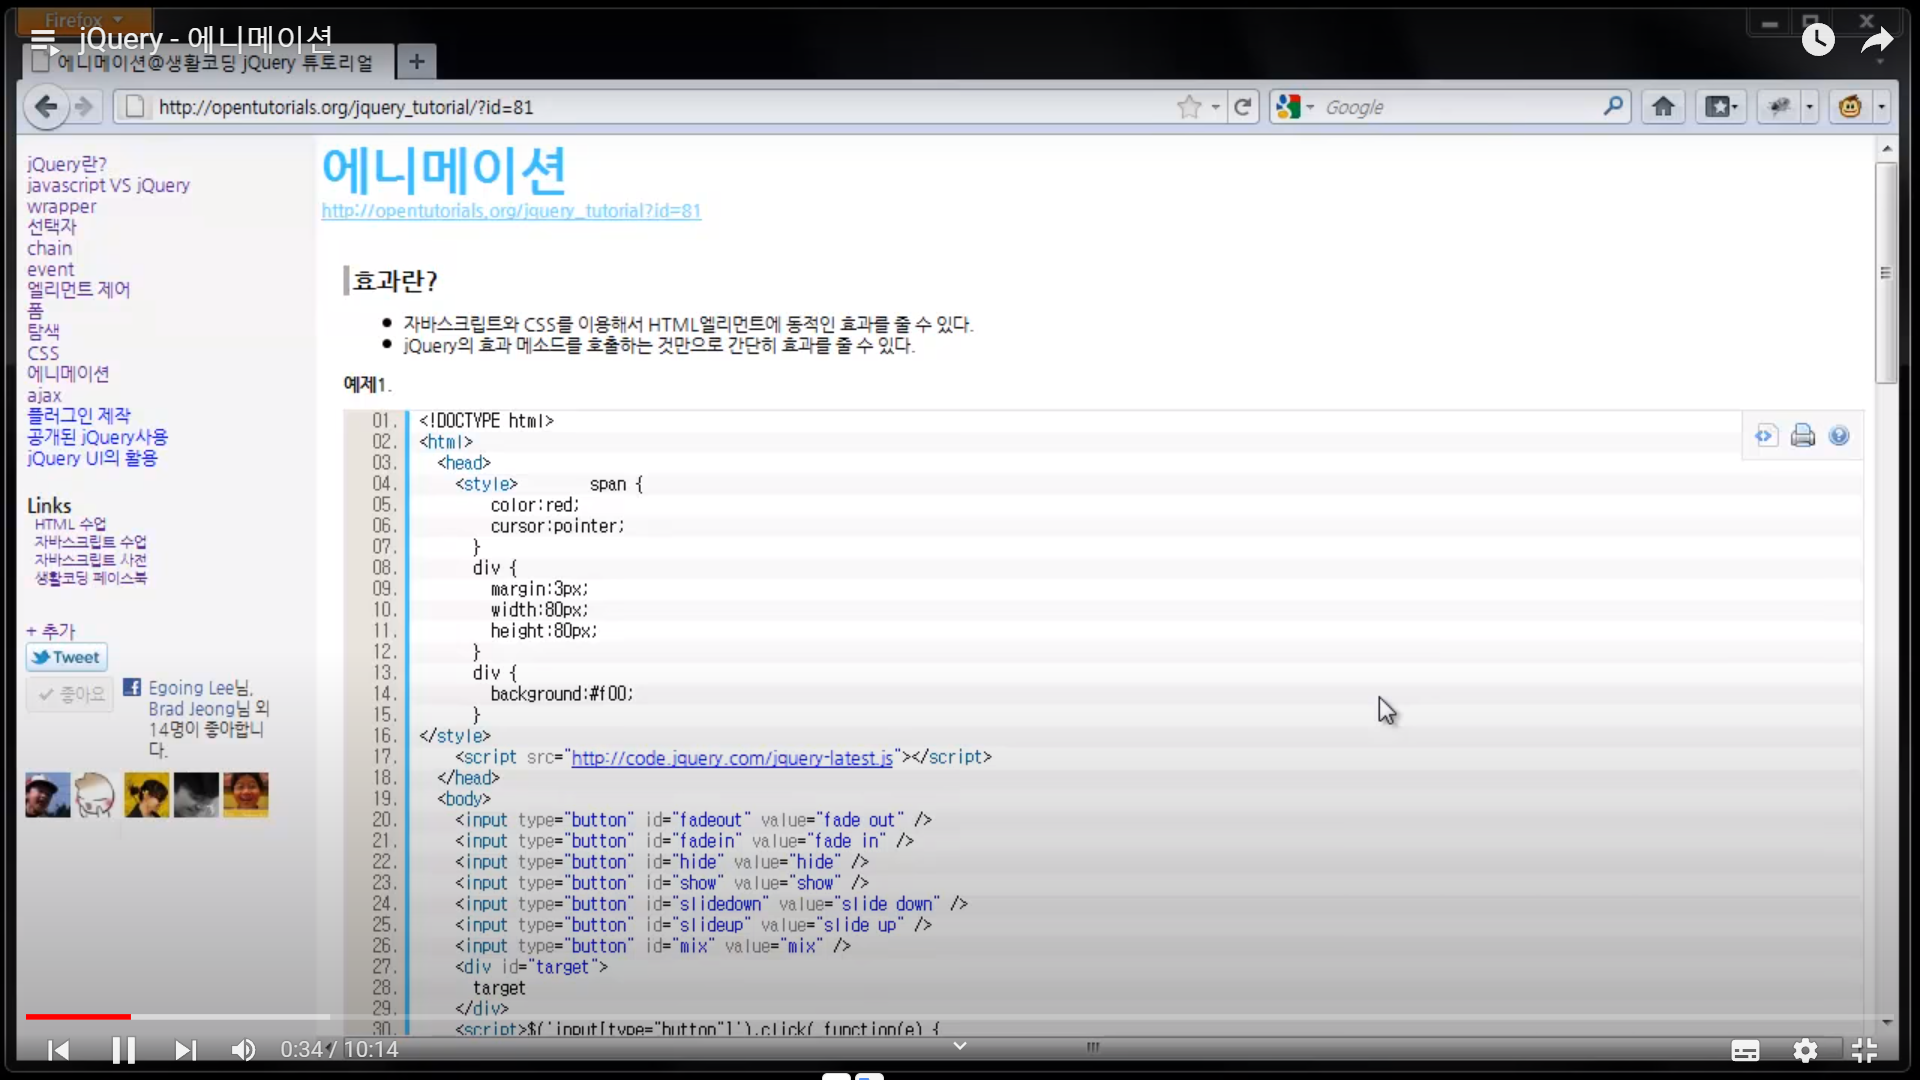This screenshot has width=1920, height=1080.
Task: Click the code help question icon
Action: tap(1839, 436)
